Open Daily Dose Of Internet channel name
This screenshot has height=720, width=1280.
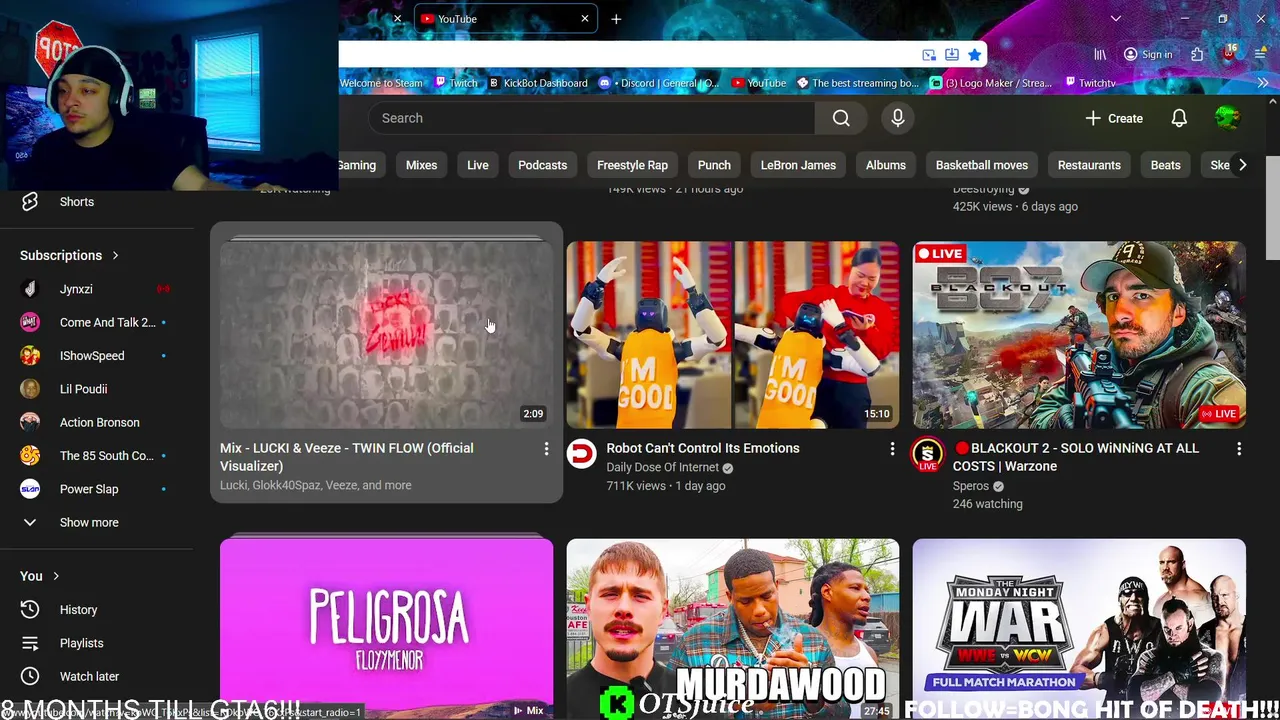pos(663,467)
